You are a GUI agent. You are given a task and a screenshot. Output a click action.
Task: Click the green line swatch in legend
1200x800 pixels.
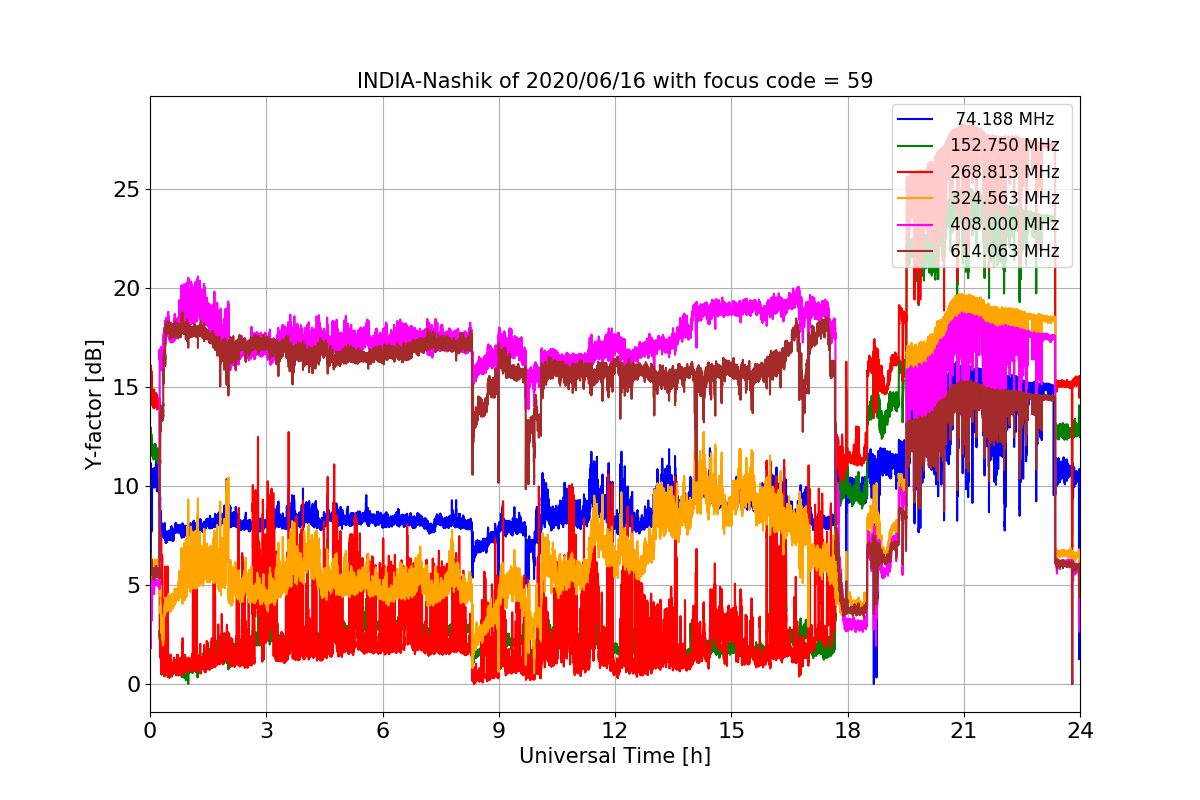point(915,145)
